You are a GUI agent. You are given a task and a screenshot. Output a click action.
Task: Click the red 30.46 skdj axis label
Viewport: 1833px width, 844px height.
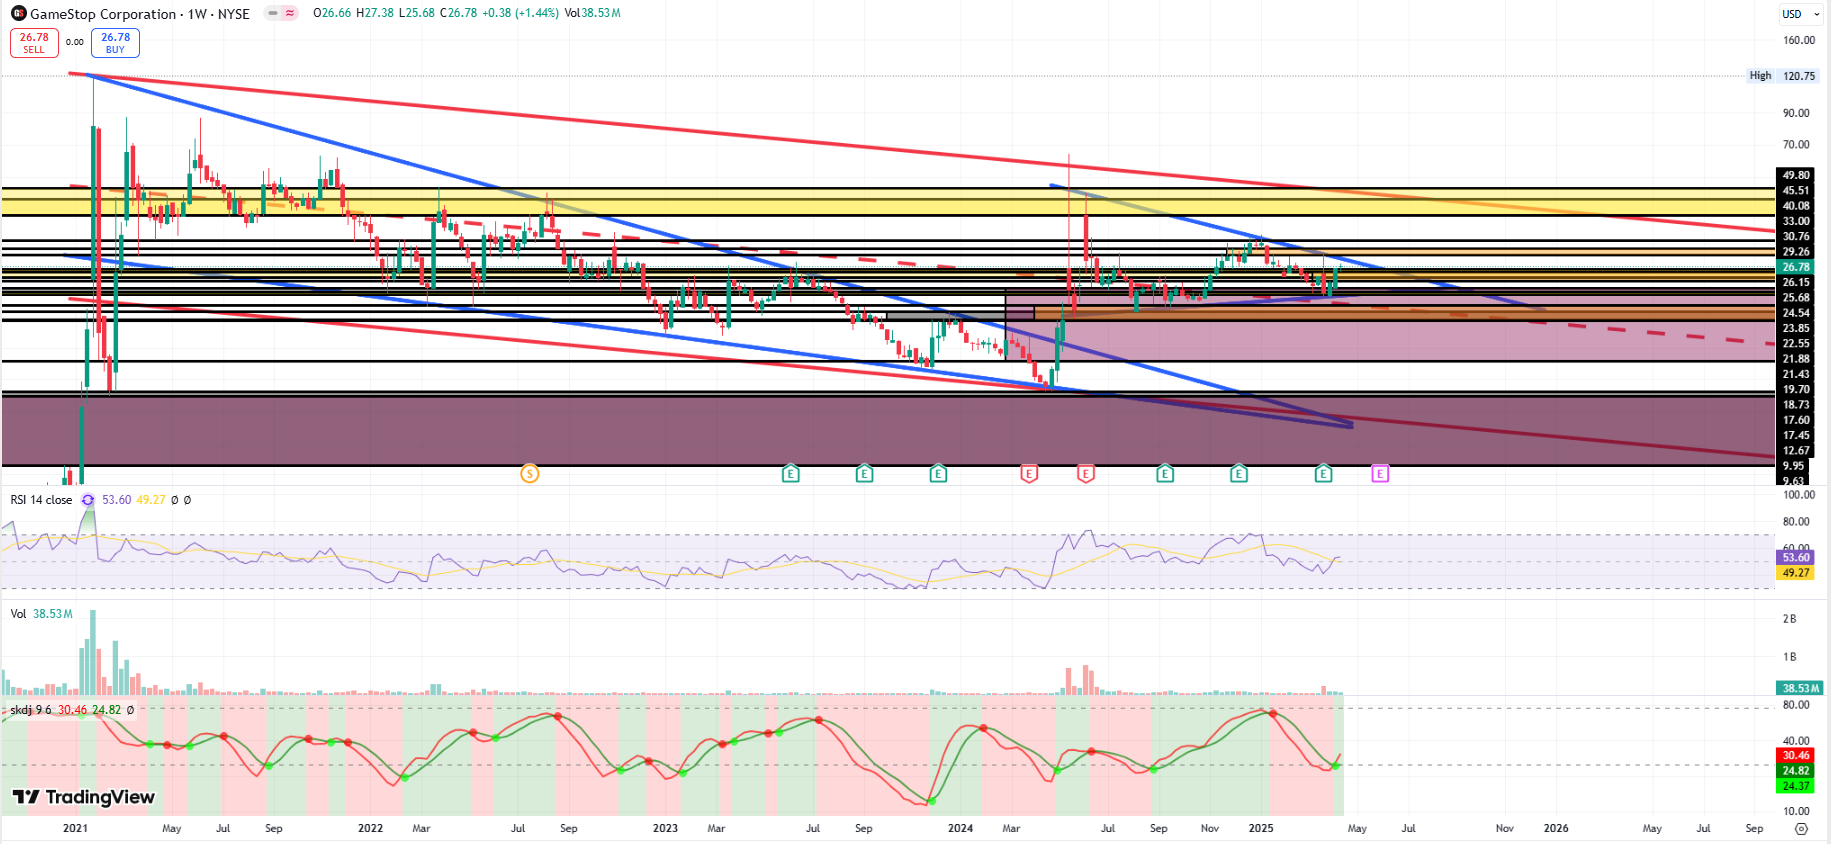[x=1796, y=756]
